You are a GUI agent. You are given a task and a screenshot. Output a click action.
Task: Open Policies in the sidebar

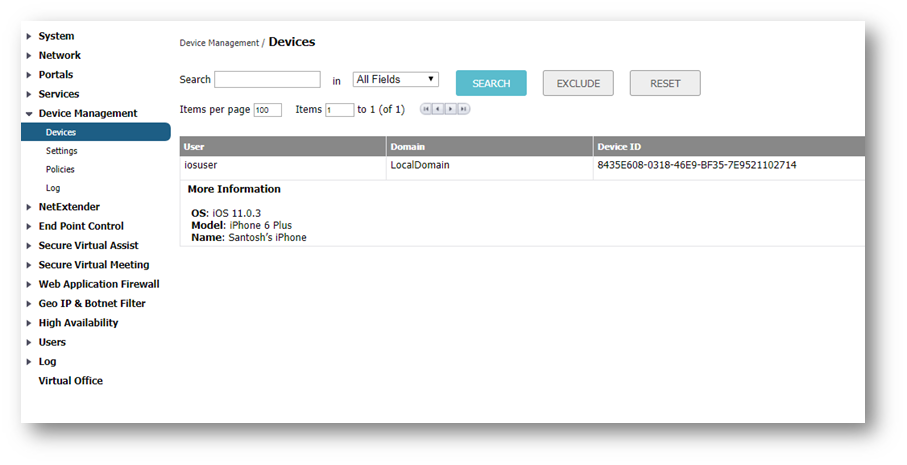[x=60, y=170]
